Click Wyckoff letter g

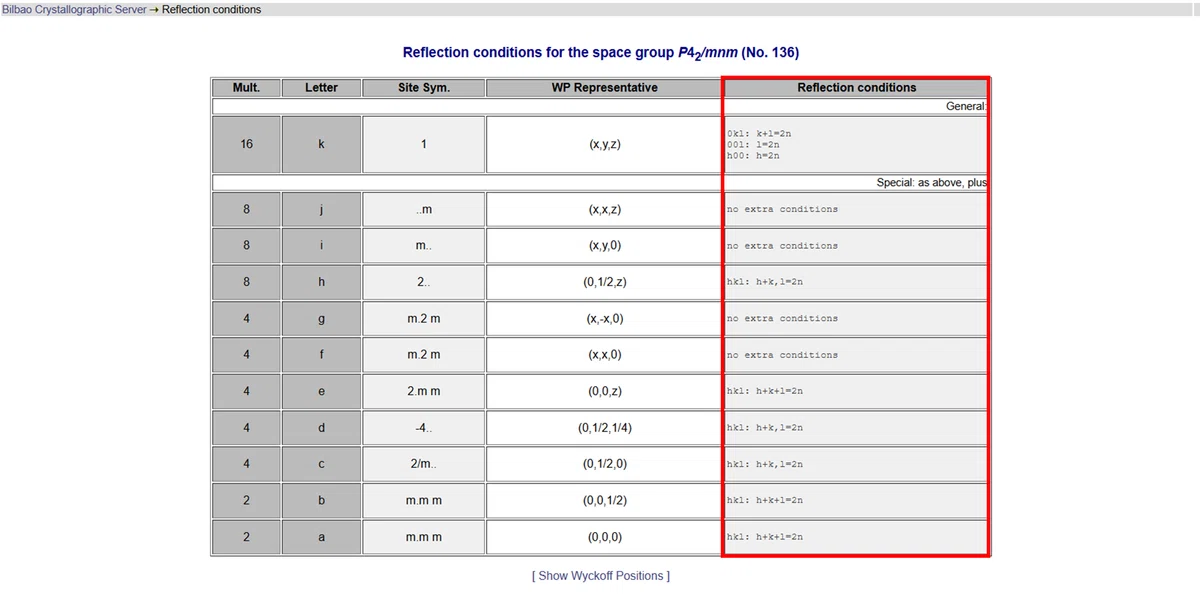tap(321, 319)
